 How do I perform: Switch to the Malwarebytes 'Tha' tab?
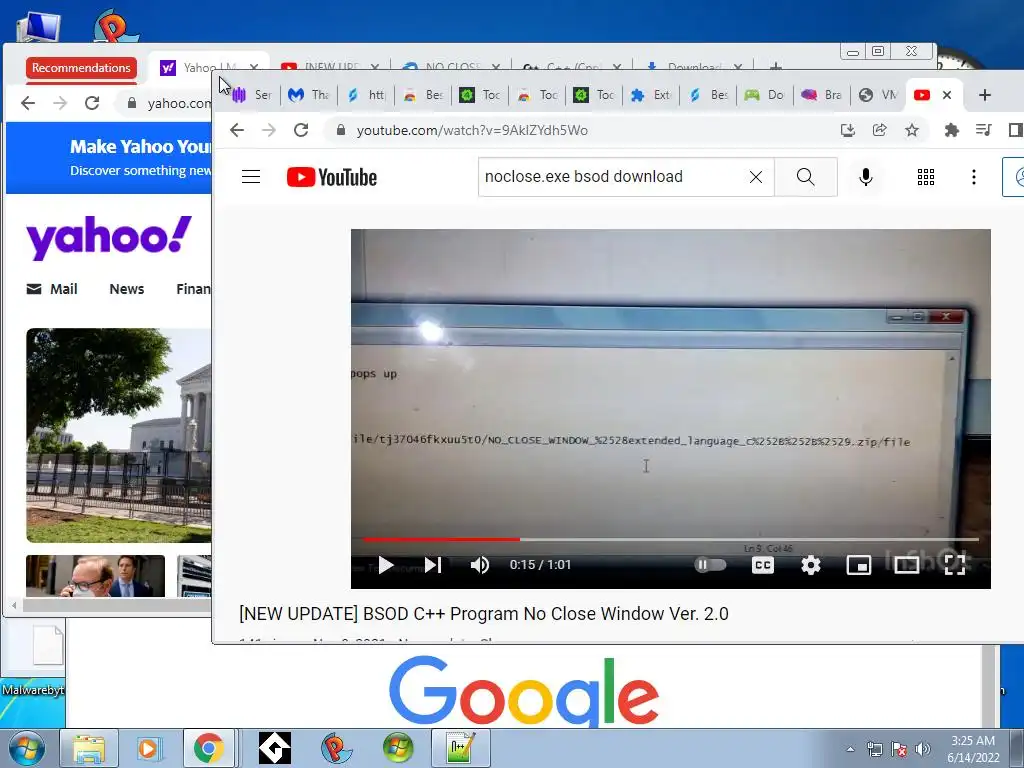(x=308, y=95)
